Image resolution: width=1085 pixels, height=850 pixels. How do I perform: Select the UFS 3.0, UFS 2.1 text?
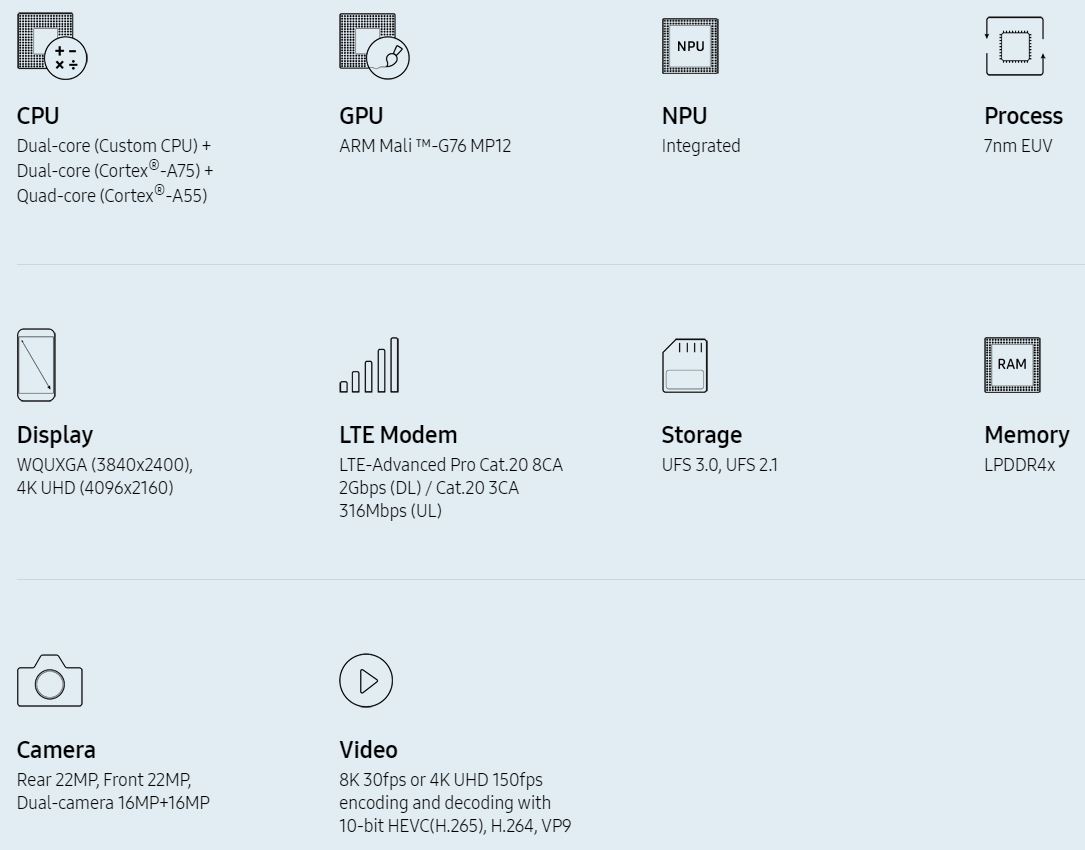pyautogui.click(x=719, y=465)
